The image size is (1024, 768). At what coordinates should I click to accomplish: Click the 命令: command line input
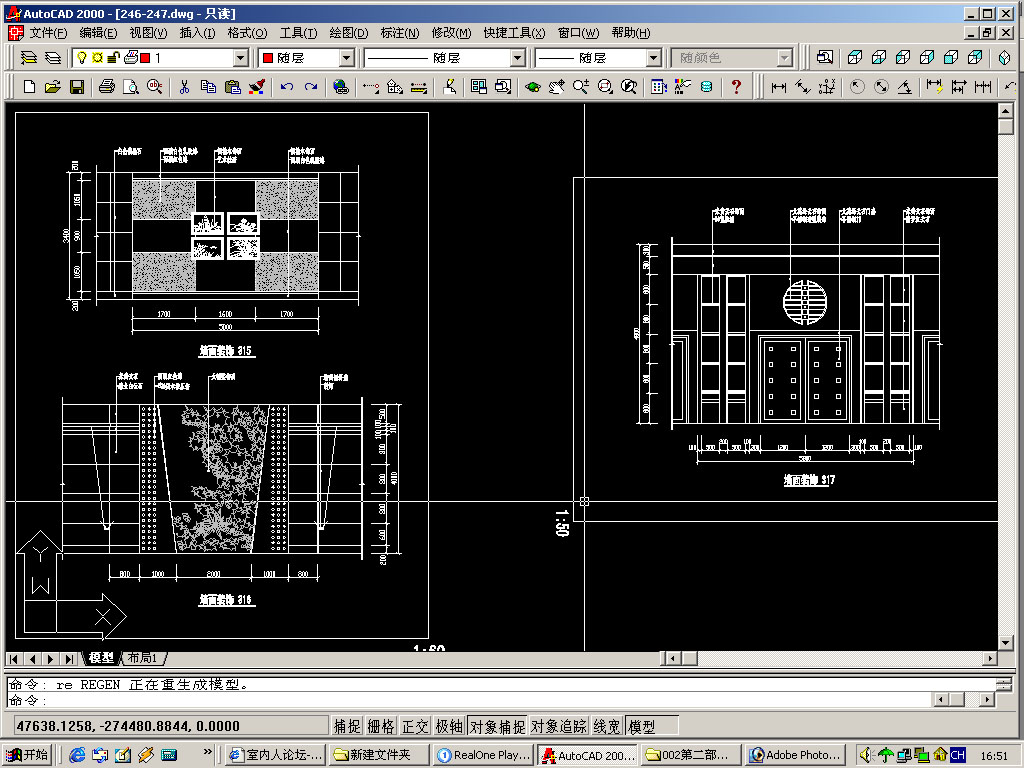(x=470, y=701)
